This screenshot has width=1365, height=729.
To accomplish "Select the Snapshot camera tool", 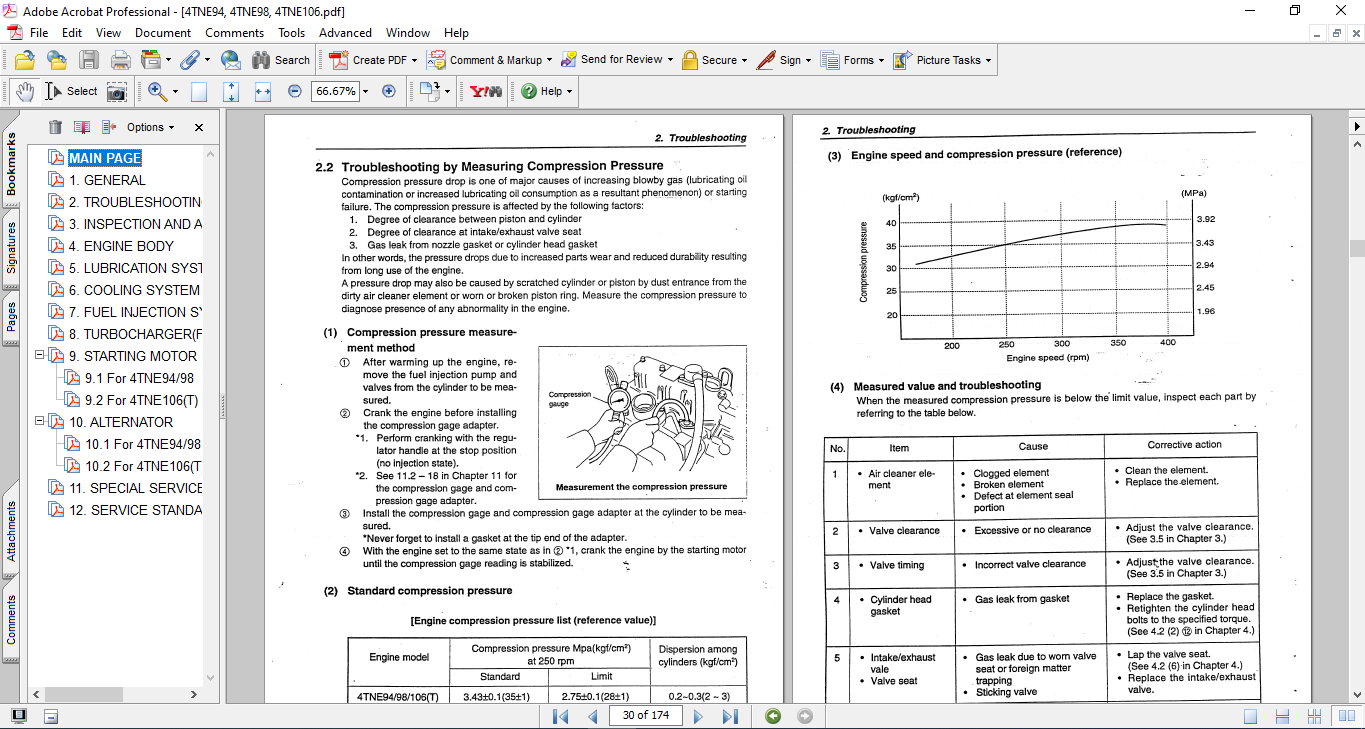I will 117,91.
